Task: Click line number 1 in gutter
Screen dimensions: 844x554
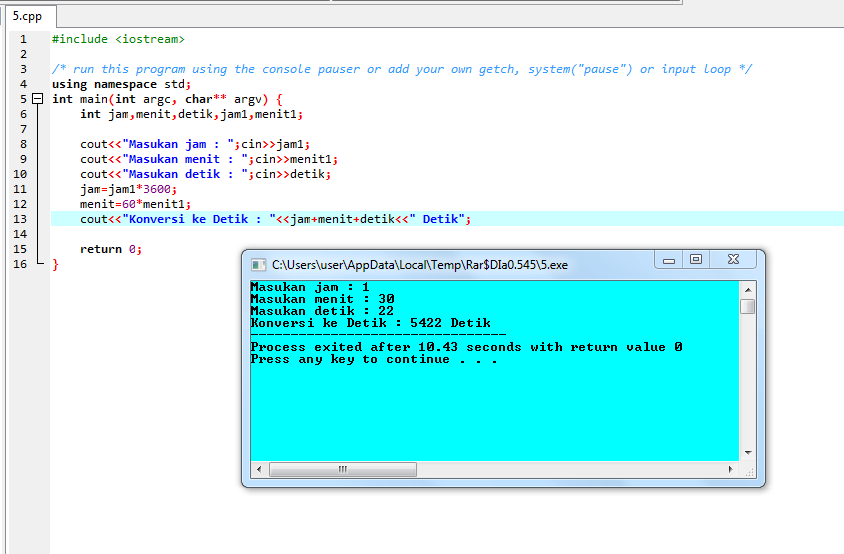Action: coord(23,39)
